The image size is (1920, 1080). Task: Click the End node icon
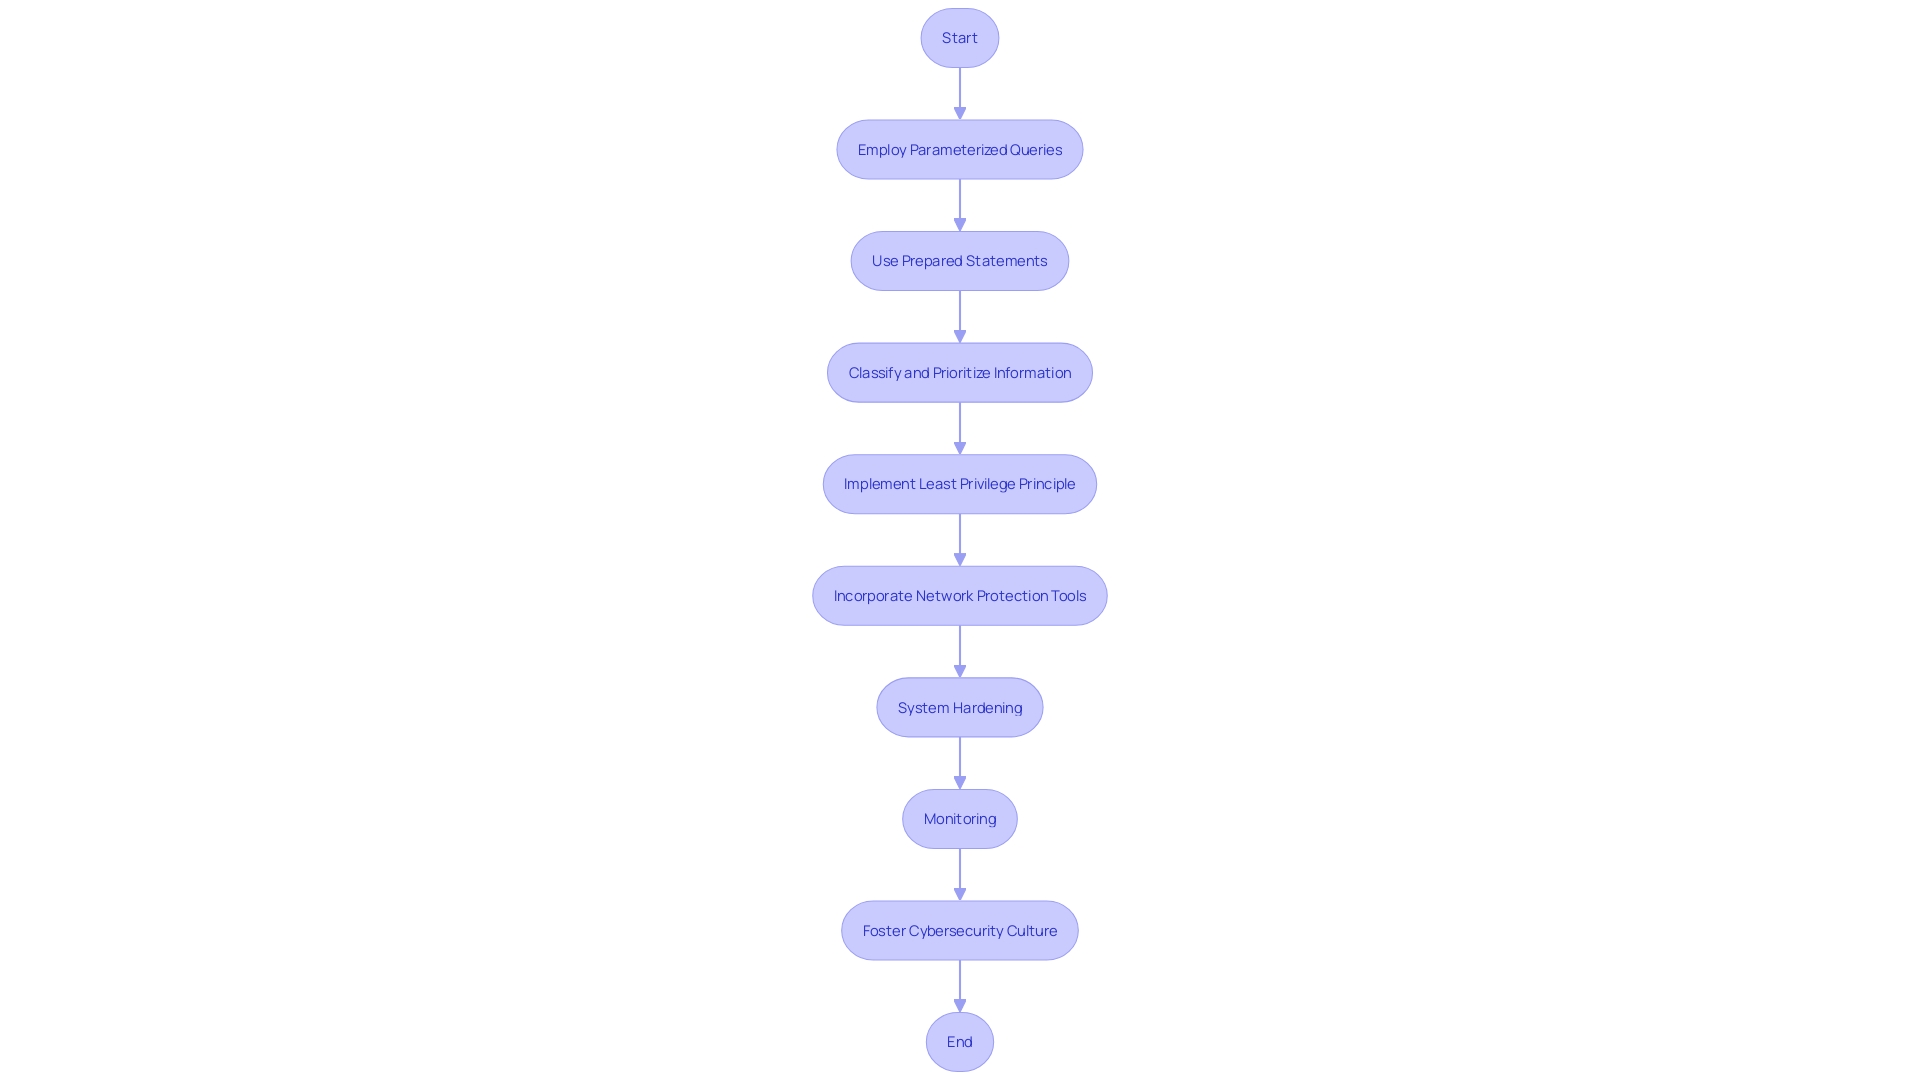coord(959,1040)
